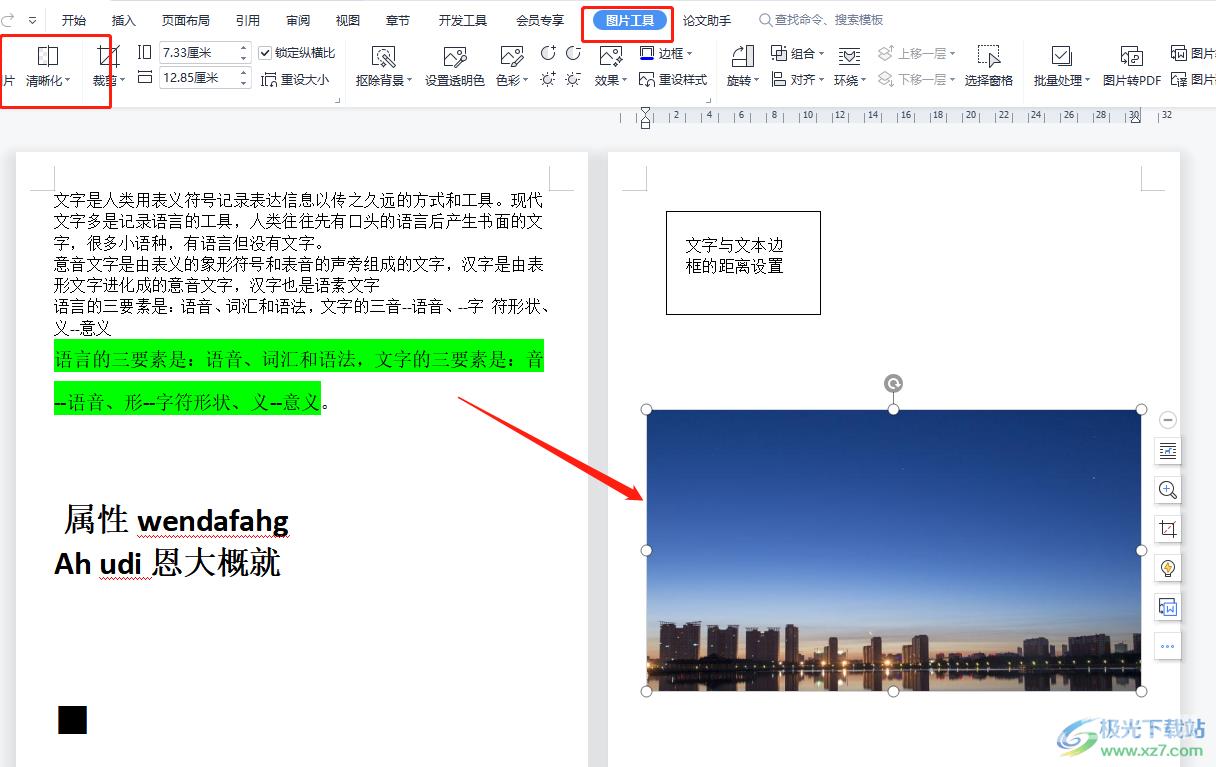
Task: Click the zoom-in magnifier floating icon
Action: coord(1167,490)
